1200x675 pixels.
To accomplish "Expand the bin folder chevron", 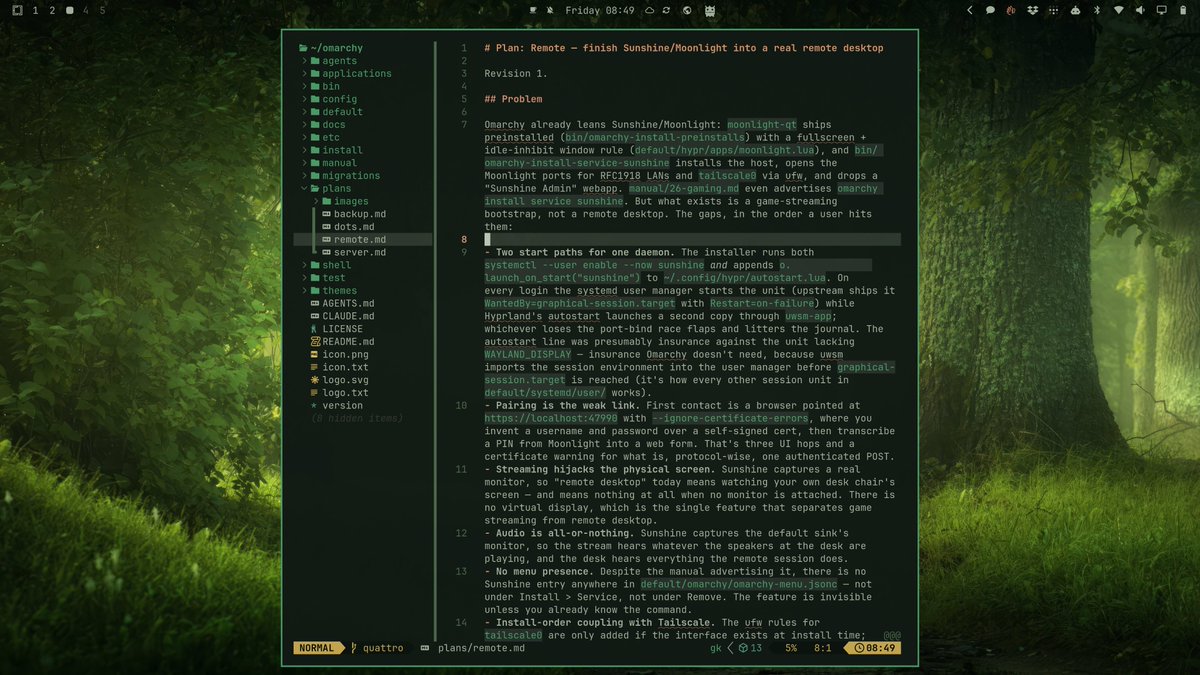I will pyautogui.click(x=304, y=87).
